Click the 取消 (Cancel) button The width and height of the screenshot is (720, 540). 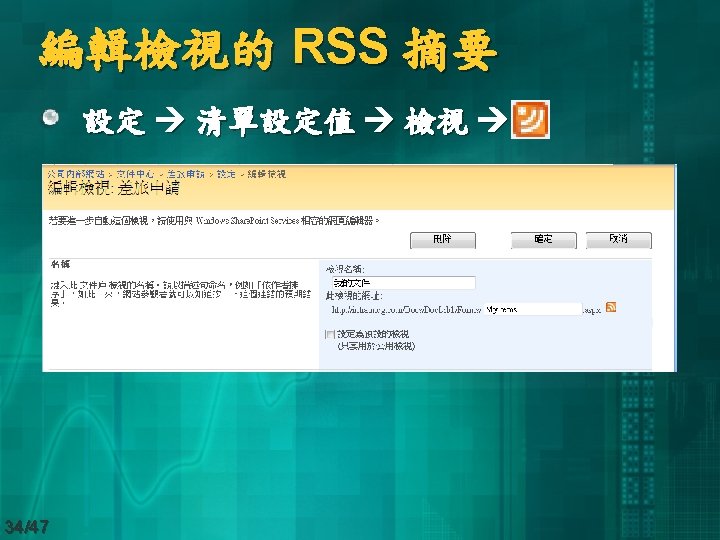[619, 240]
